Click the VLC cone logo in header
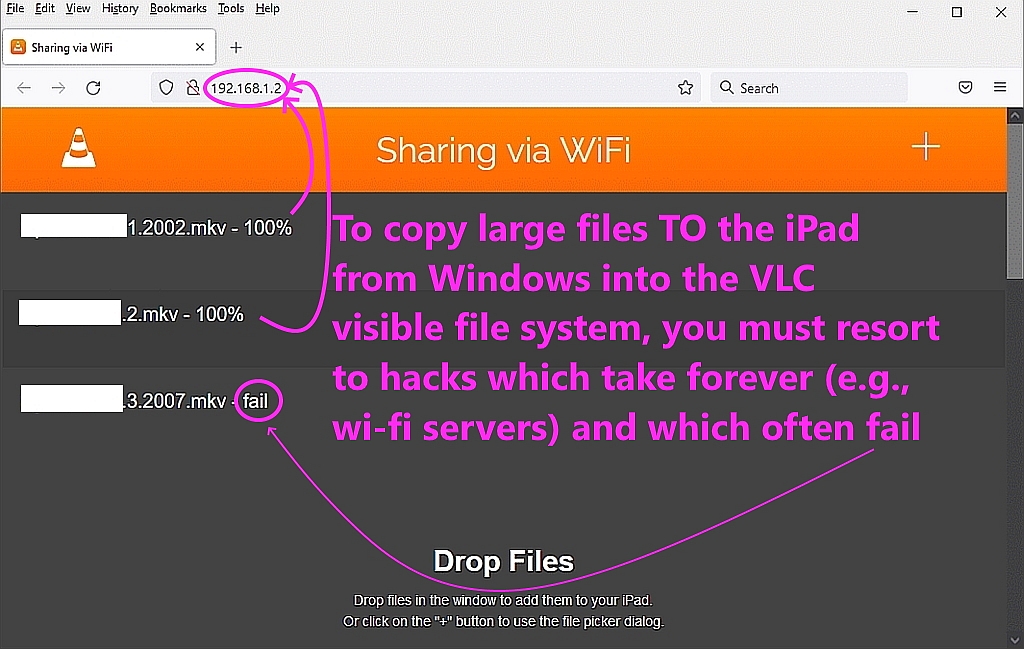1024x649 pixels. pyautogui.click(x=78, y=148)
